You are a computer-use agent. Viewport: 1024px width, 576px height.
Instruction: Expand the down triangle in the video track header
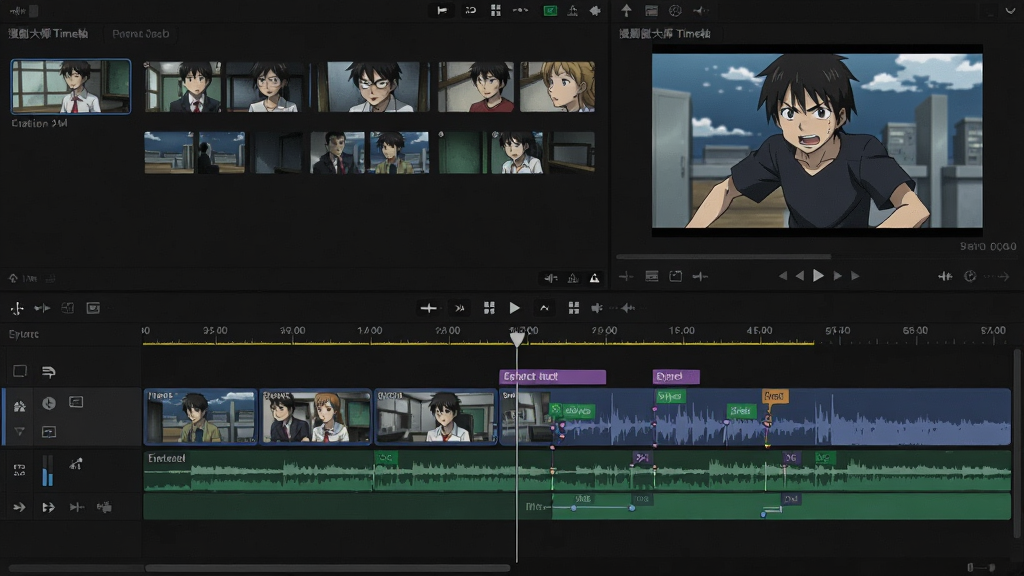pyautogui.click(x=20, y=432)
